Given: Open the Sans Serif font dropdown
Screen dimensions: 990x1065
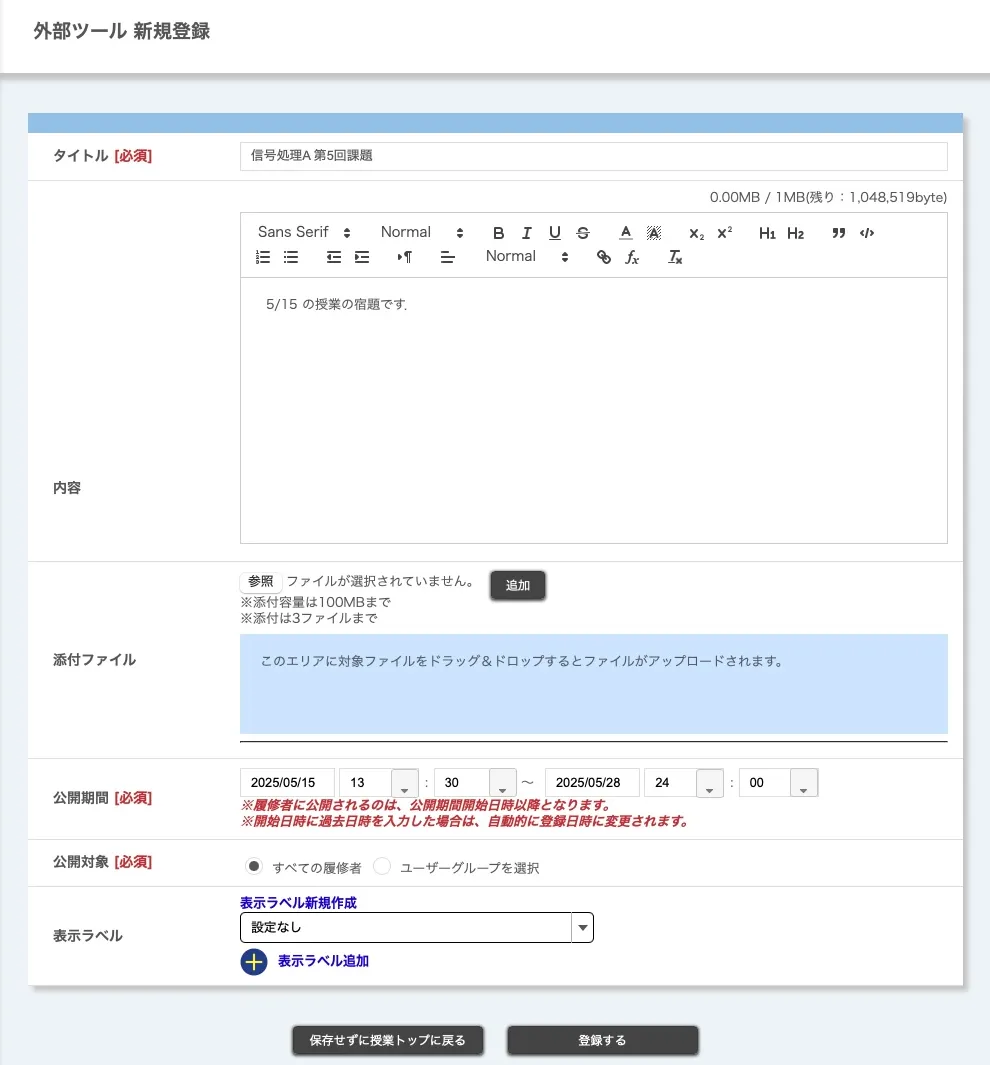Looking at the screenshot, I should (x=304, y=232).
